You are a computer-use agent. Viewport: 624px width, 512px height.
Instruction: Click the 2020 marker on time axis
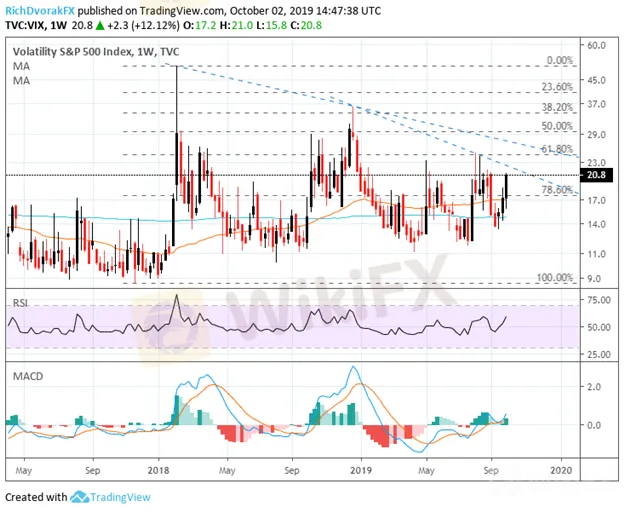(x=561, y=467)
